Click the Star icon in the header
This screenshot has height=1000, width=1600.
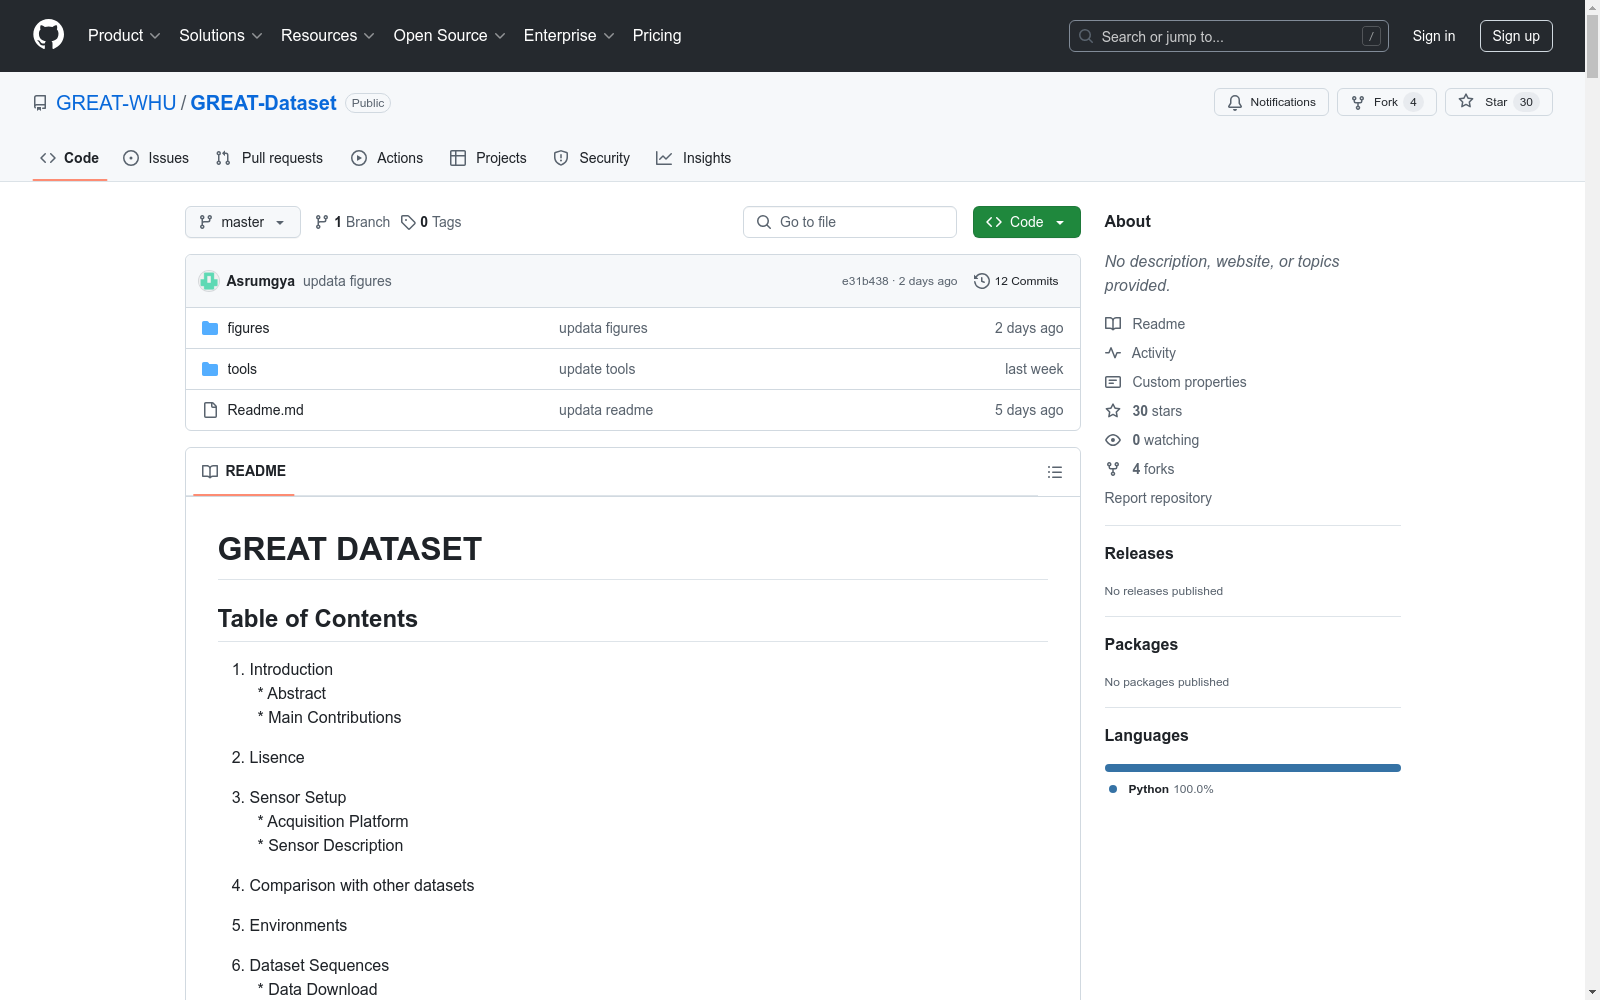coord(1466,101)
